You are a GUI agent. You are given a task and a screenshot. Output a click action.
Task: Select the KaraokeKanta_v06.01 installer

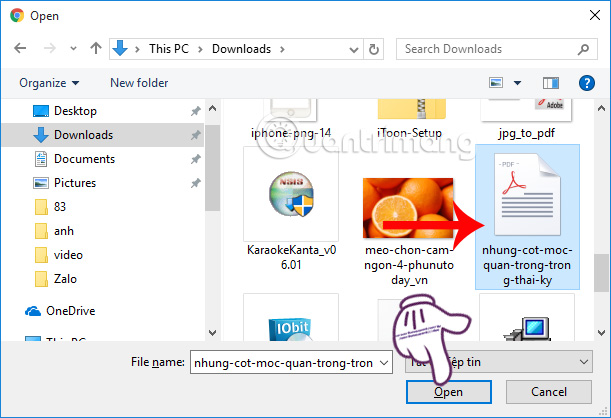[x=291, y=210]
